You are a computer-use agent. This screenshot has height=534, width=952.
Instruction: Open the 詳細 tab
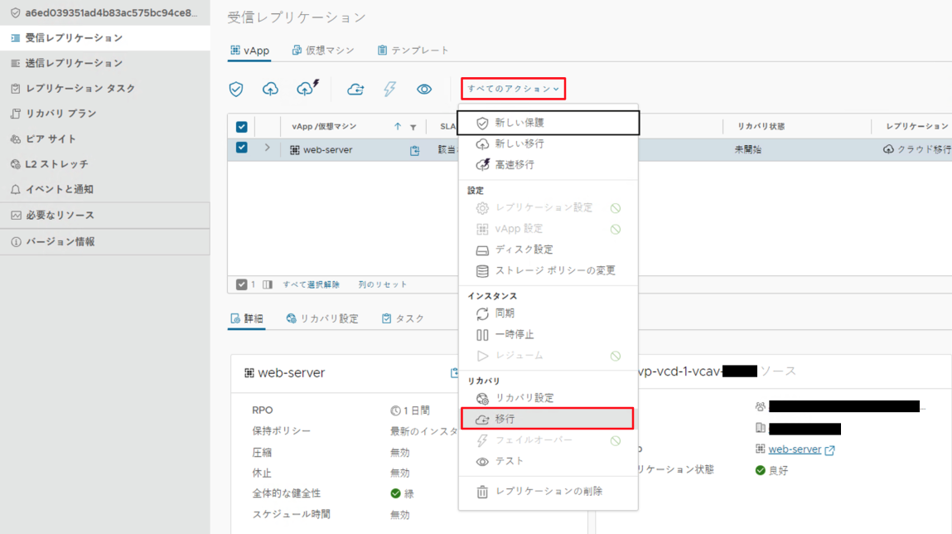click(x=246, y=318)
